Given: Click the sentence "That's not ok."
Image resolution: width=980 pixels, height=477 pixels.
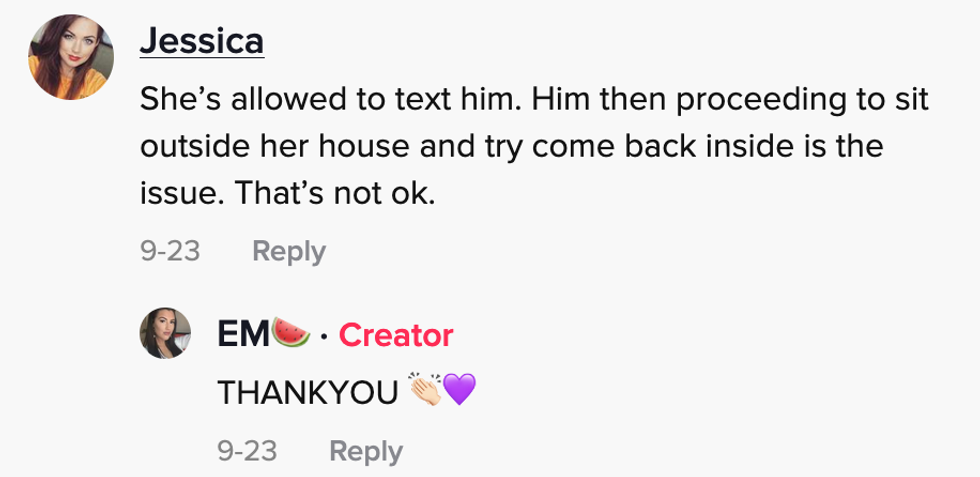Looking at the screenshot, I should tap(335, 193).
